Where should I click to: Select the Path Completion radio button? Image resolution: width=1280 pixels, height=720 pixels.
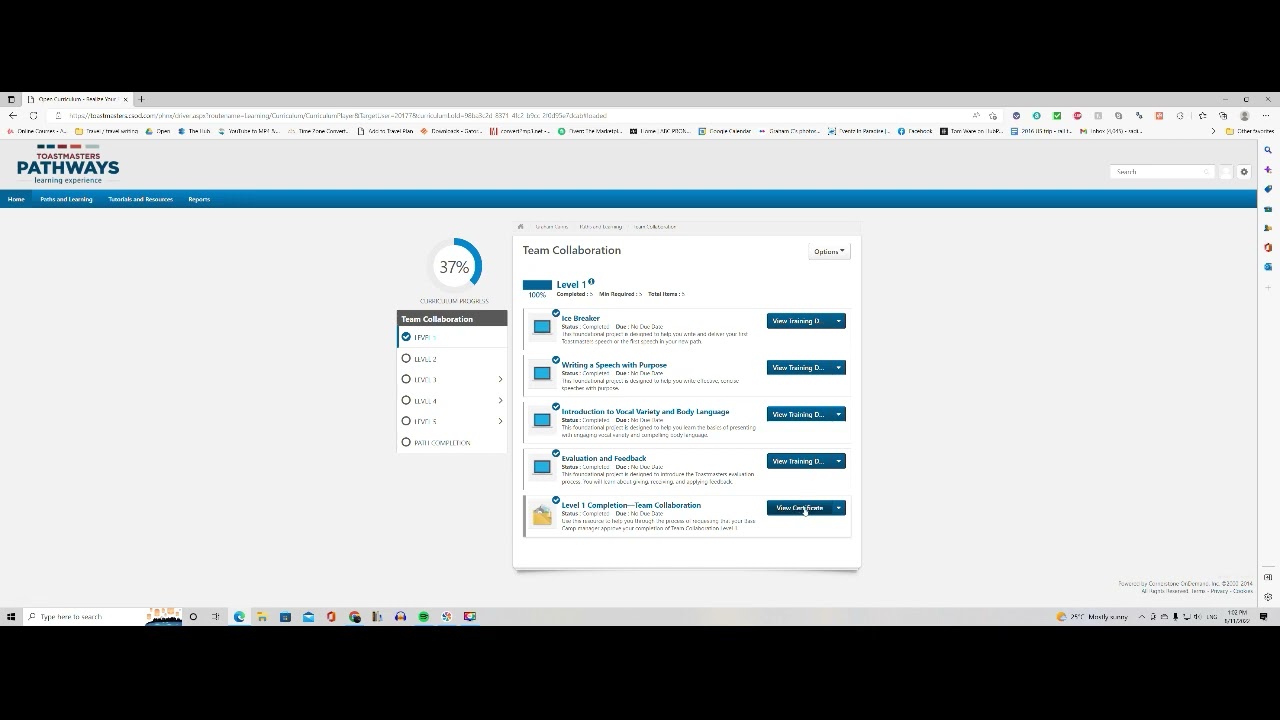tap(406, 442)
